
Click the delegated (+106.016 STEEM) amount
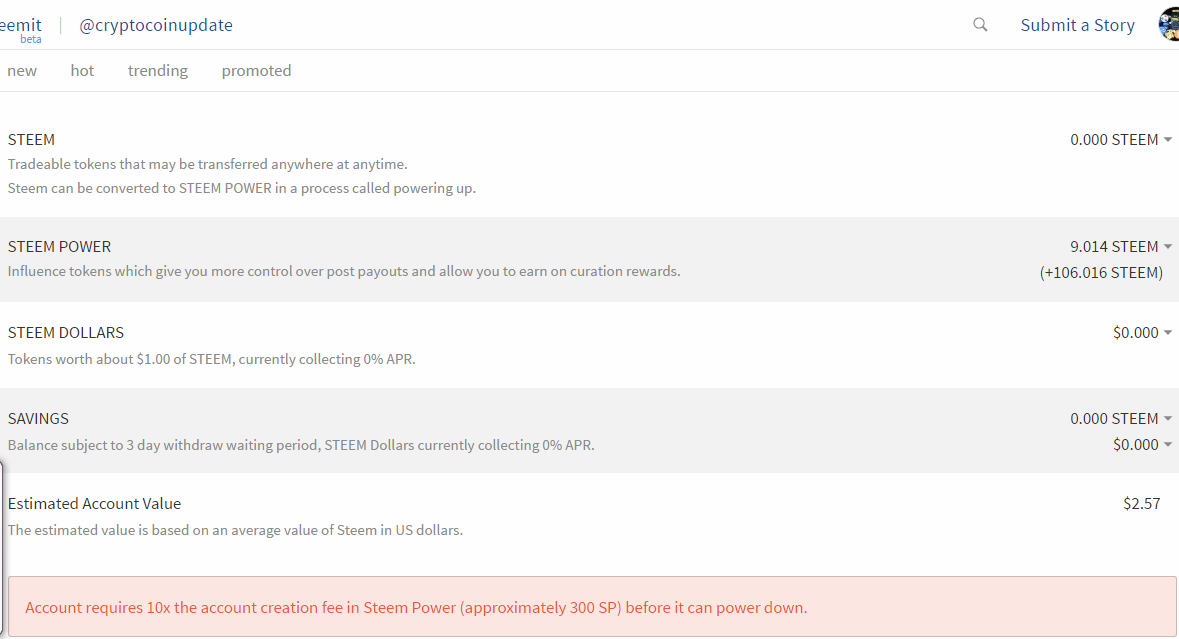pyautogui.click(x=1101, y=273)
